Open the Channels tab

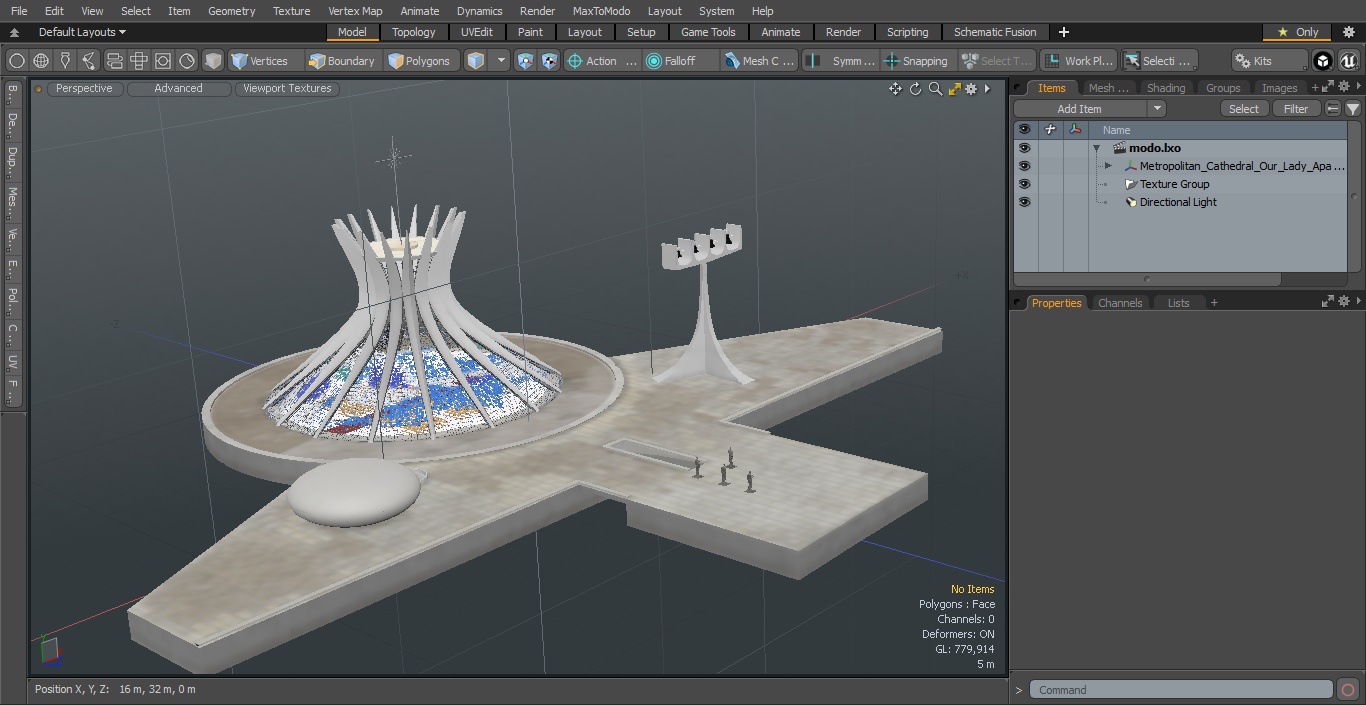coord(1119,303)
